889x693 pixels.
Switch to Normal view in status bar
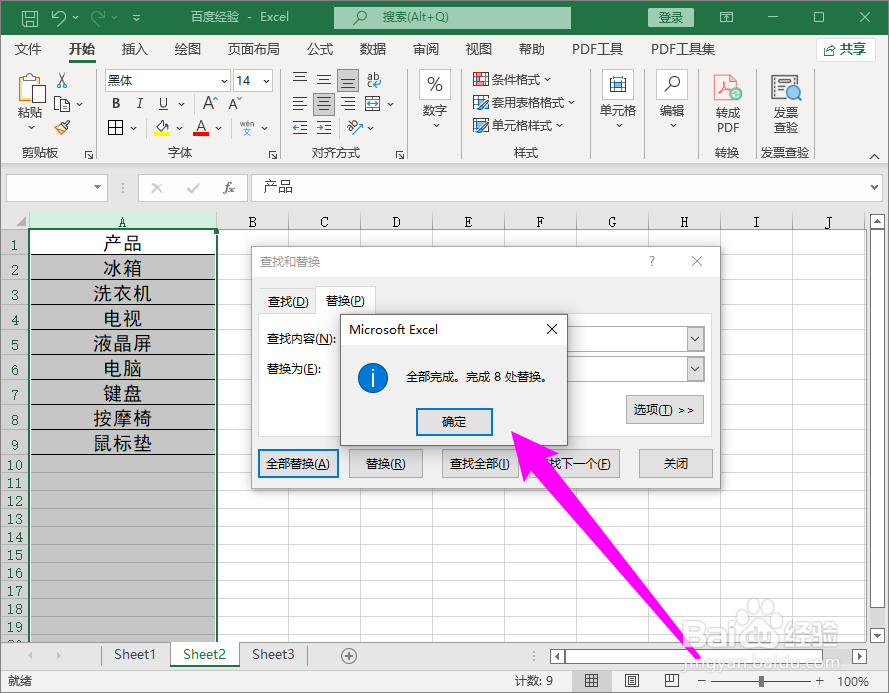click(x=591, y=681)
